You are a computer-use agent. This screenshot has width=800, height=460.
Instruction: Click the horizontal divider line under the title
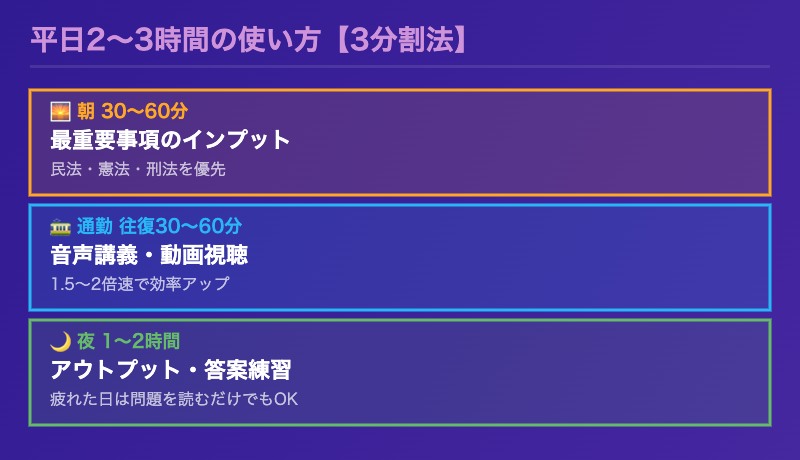tap(400, 67)
